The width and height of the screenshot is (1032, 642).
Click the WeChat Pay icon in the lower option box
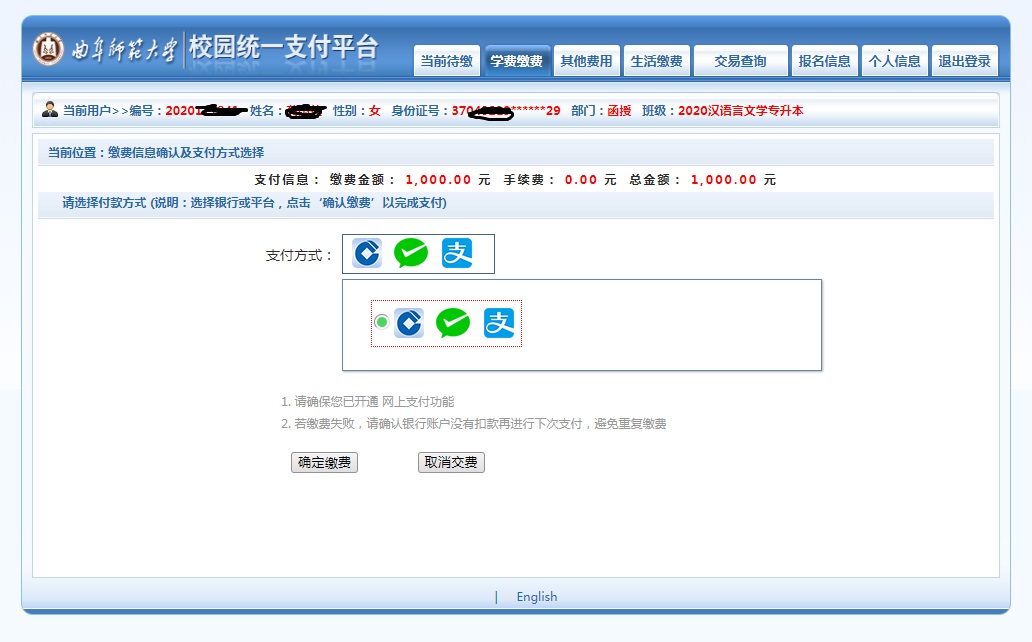coord(453,323)
